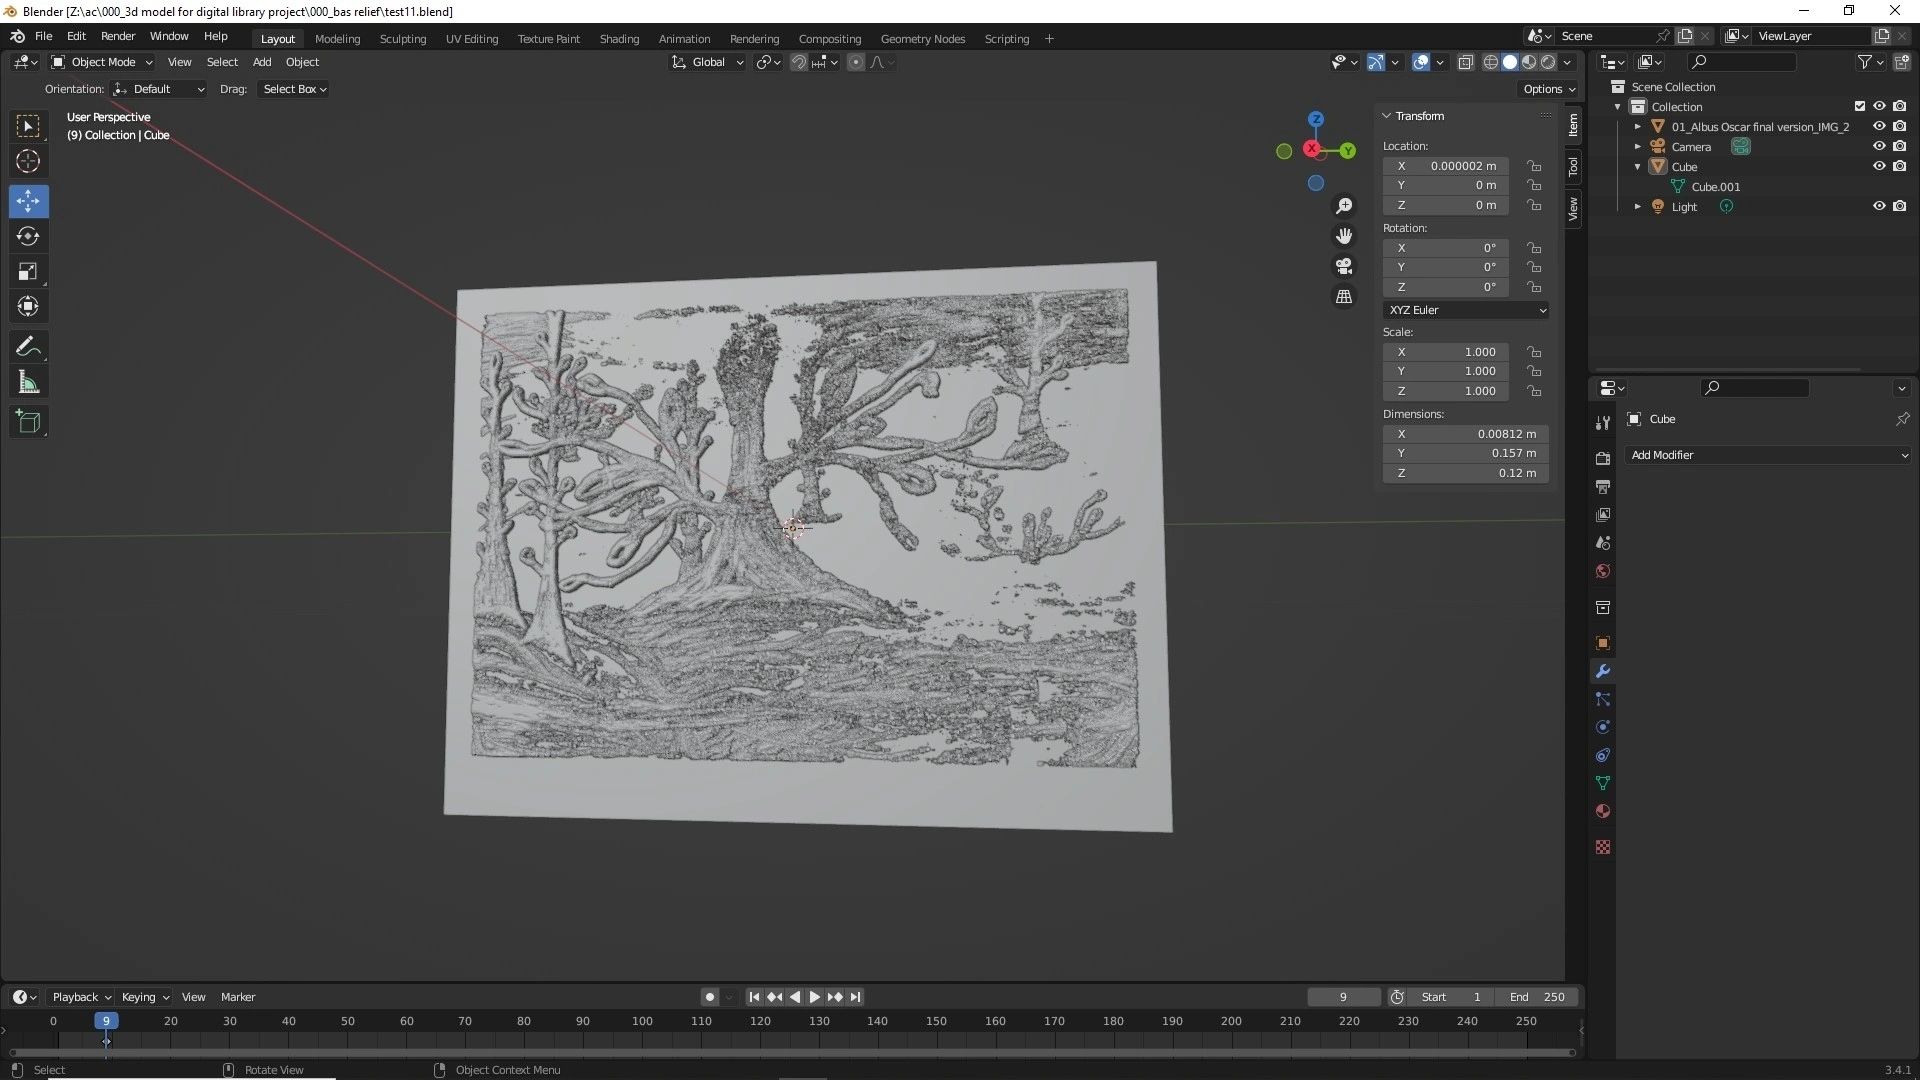This screenshot has width=1920, height=1080.
Task: Expand the Light item in outliner
Action: click(x=1638, y=207)
